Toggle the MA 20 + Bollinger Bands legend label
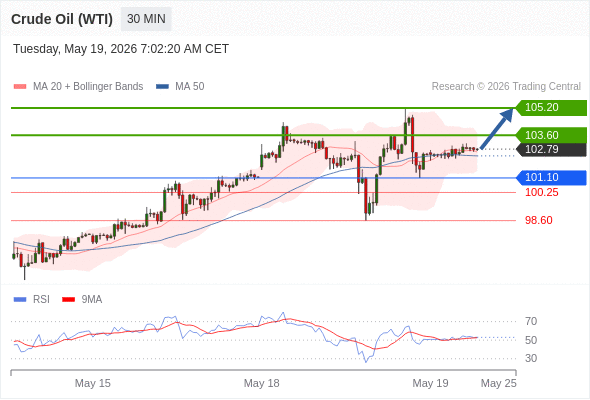590x400 pixels. (88, 87)
